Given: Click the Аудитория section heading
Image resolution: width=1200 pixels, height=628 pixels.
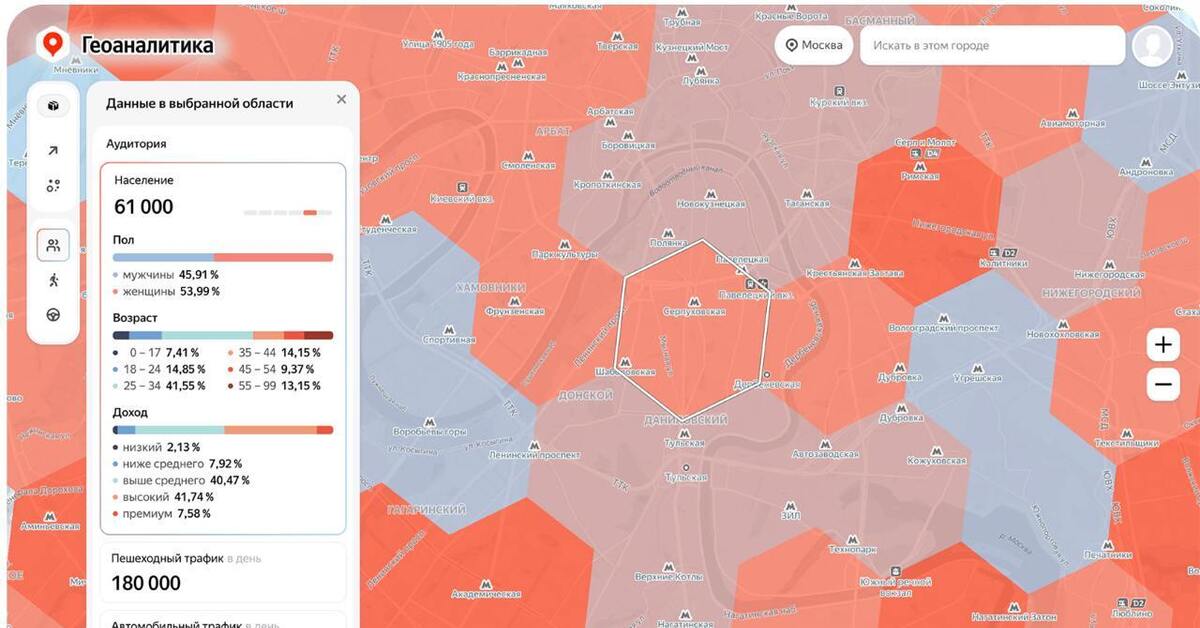Looking at the screenshot, I should (136, 144).
